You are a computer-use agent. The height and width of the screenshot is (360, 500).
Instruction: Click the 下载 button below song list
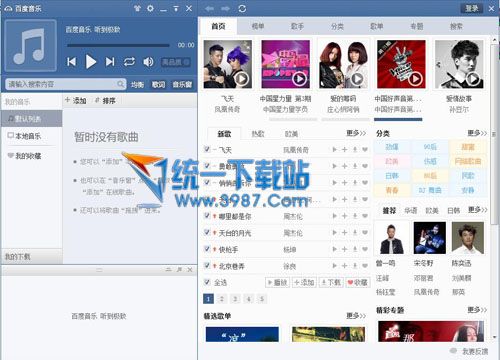coord(331,282)
